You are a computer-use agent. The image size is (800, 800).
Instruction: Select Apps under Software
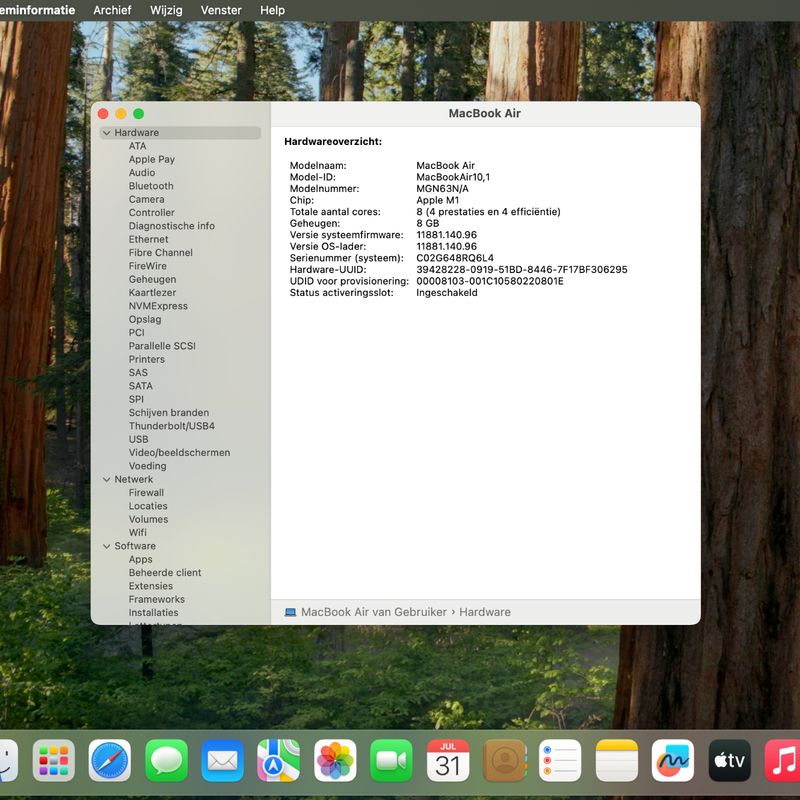pyautogui.click(x=140, y=559)
